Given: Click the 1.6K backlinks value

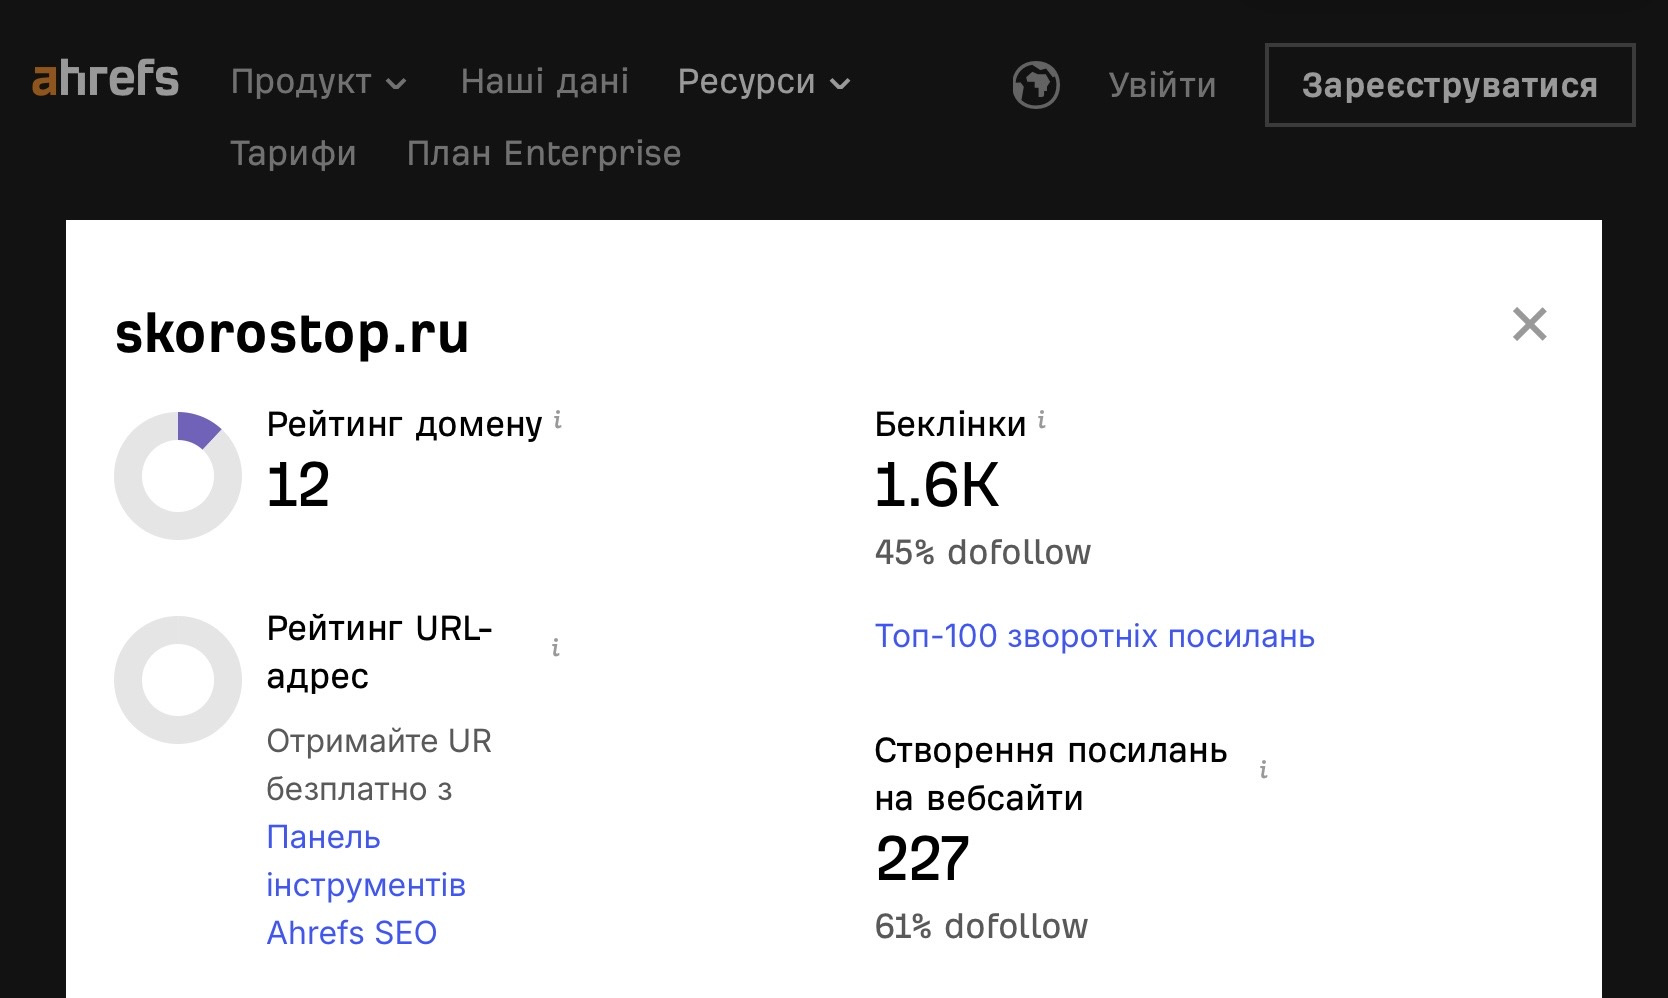Looking at the screenshot, I should coord(936,486).
